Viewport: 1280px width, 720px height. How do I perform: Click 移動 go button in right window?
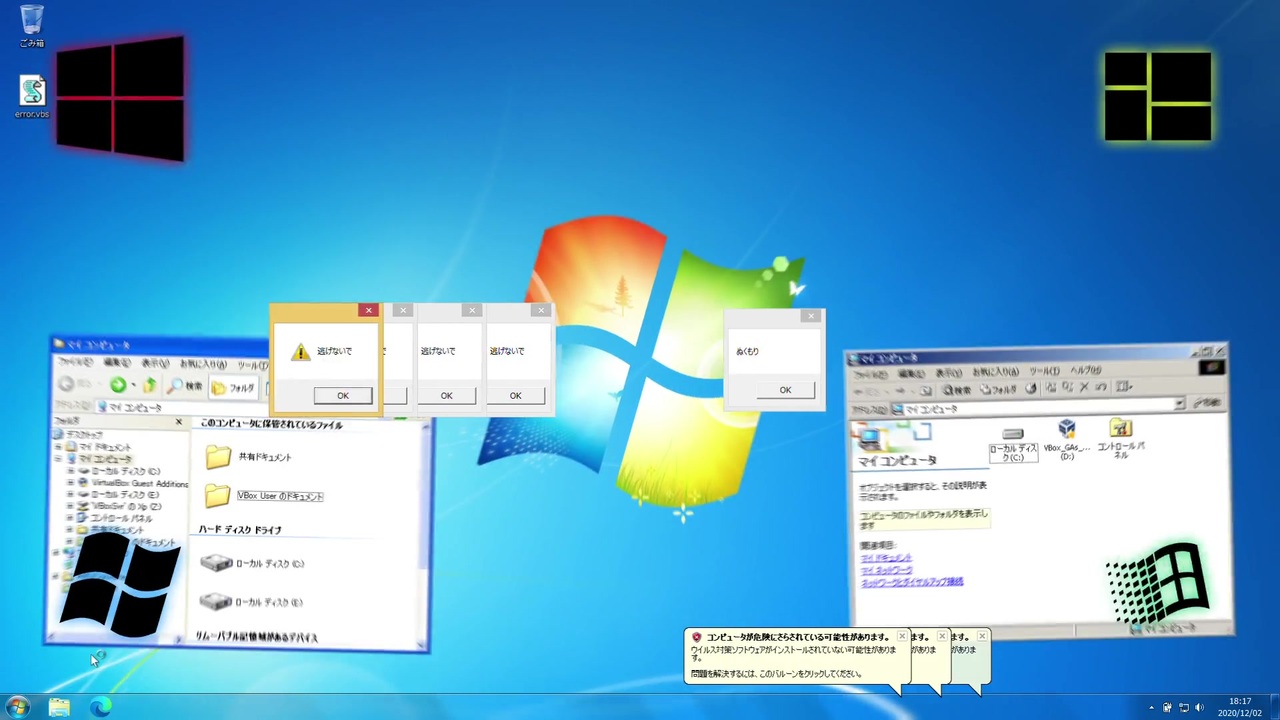(1207, 402)
